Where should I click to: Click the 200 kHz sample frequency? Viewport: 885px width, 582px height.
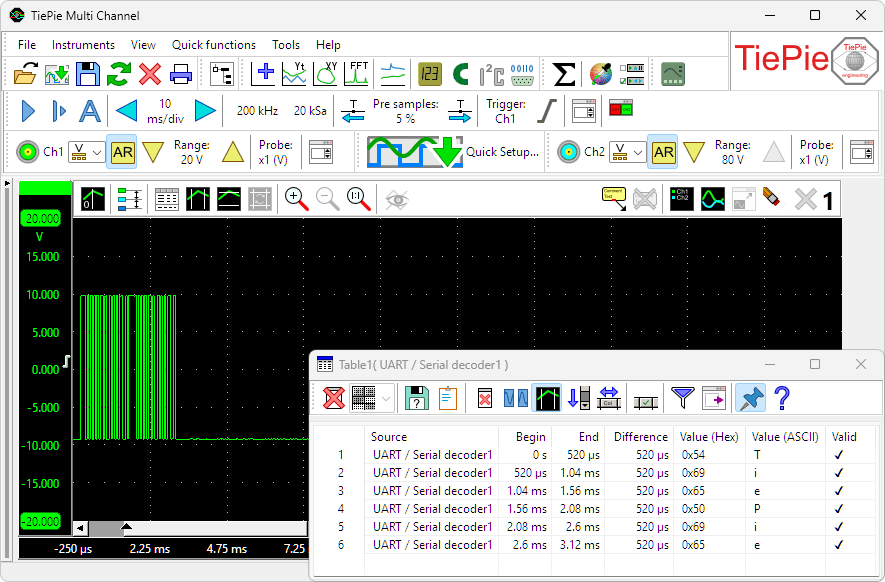click(x=257, y=111)
